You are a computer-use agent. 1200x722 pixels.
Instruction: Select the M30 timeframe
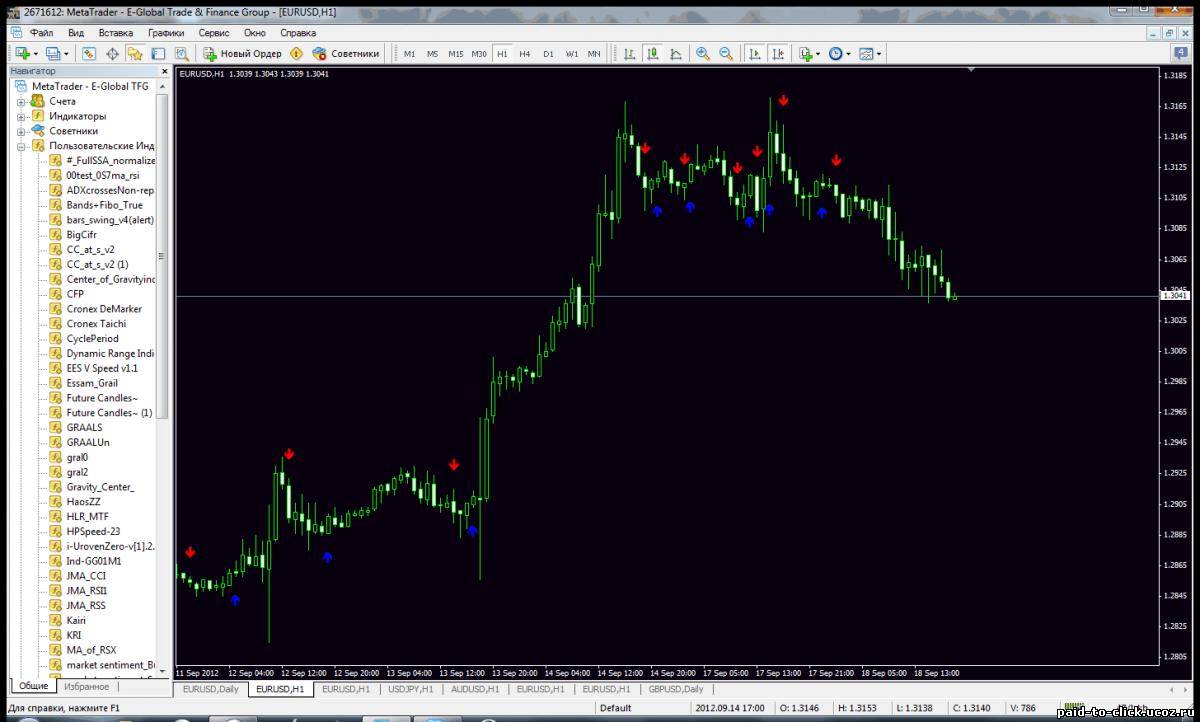479,53
